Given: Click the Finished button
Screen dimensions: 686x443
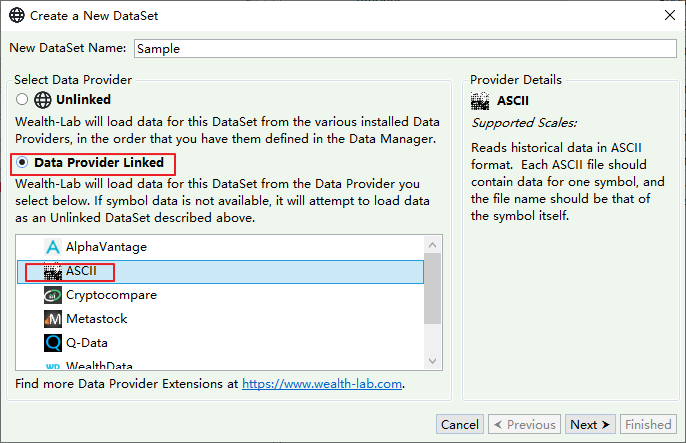Looking at the screenshot, I should (648, 424).
